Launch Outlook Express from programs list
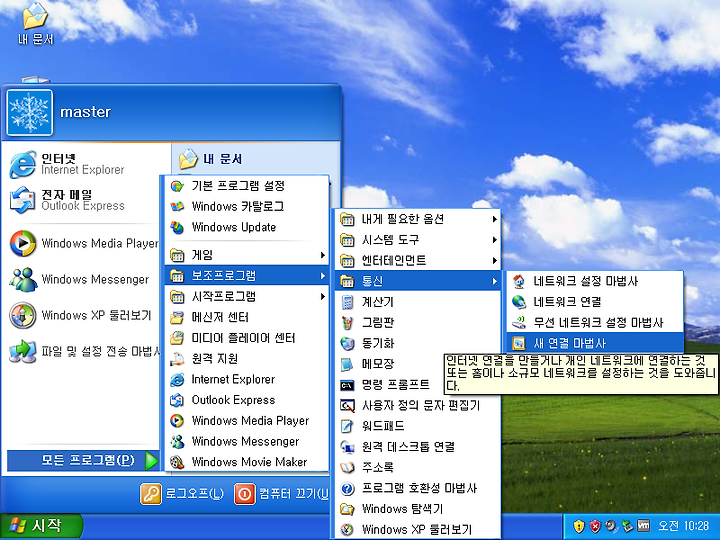Screen dimensions: 720x540 [247, 400]
